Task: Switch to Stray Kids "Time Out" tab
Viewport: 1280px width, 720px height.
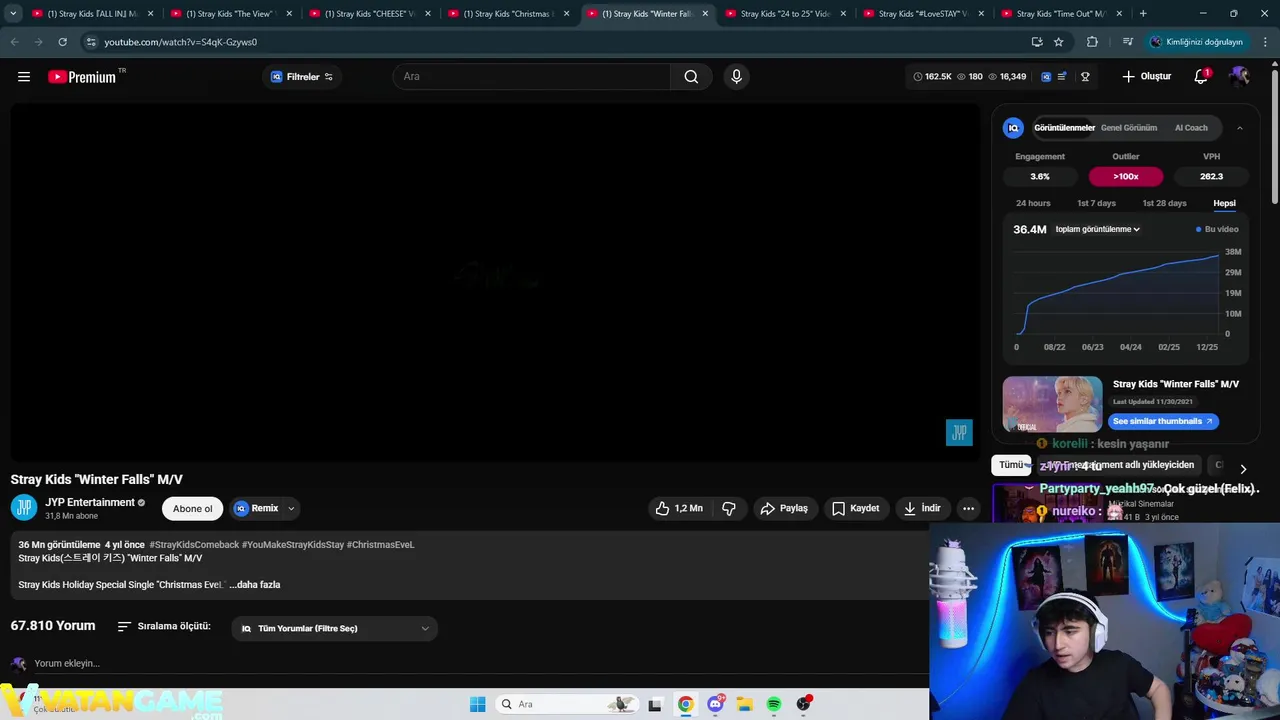Action: [1063, 14]
